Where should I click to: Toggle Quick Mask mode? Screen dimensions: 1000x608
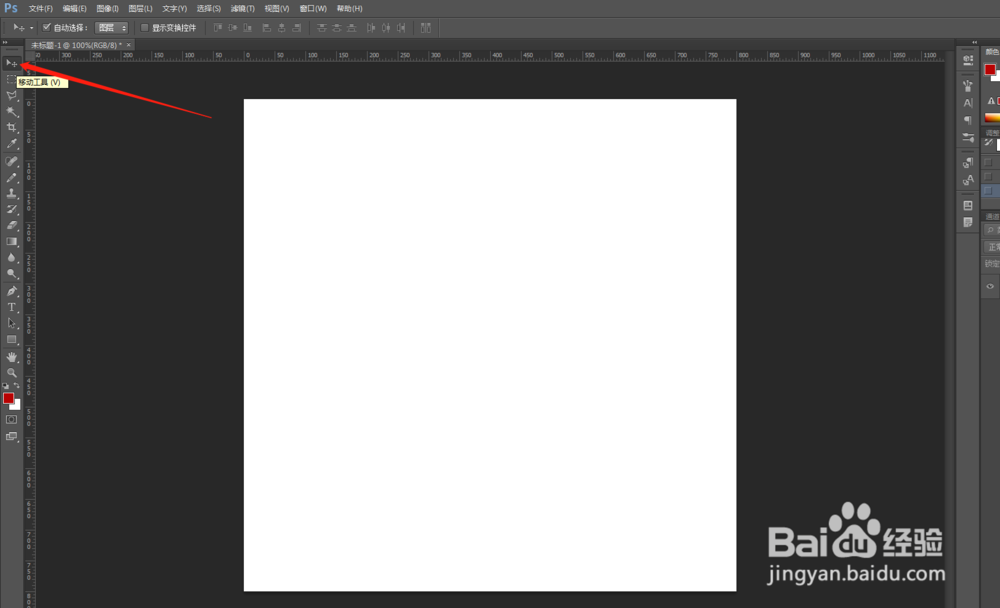(11, 419)
